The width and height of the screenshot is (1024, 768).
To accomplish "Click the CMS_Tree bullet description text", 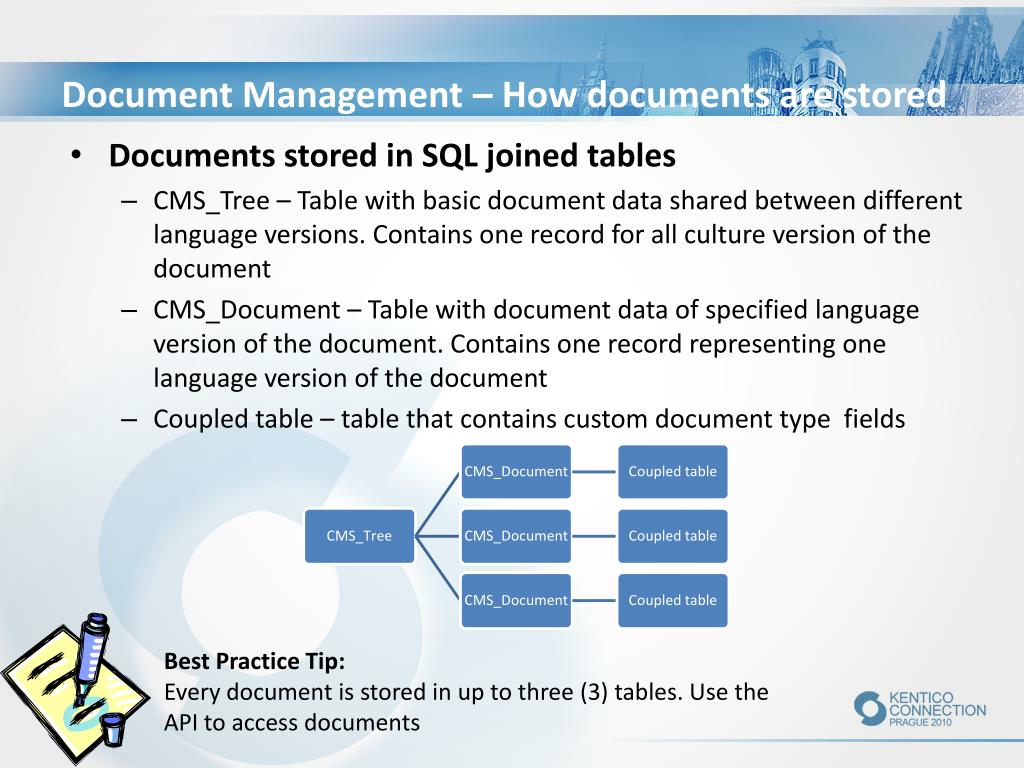I will point(557,234).
